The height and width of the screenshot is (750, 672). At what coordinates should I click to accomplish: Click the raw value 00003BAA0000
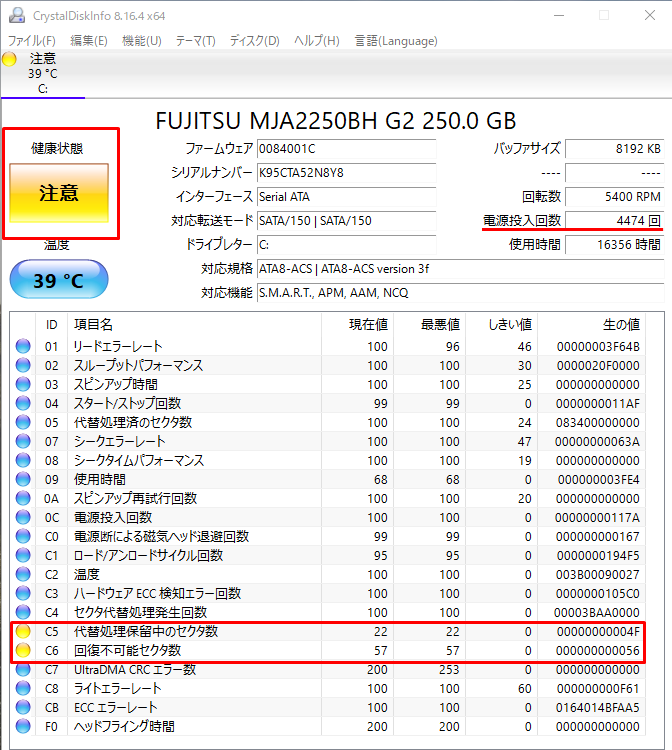tap(596, 612)
